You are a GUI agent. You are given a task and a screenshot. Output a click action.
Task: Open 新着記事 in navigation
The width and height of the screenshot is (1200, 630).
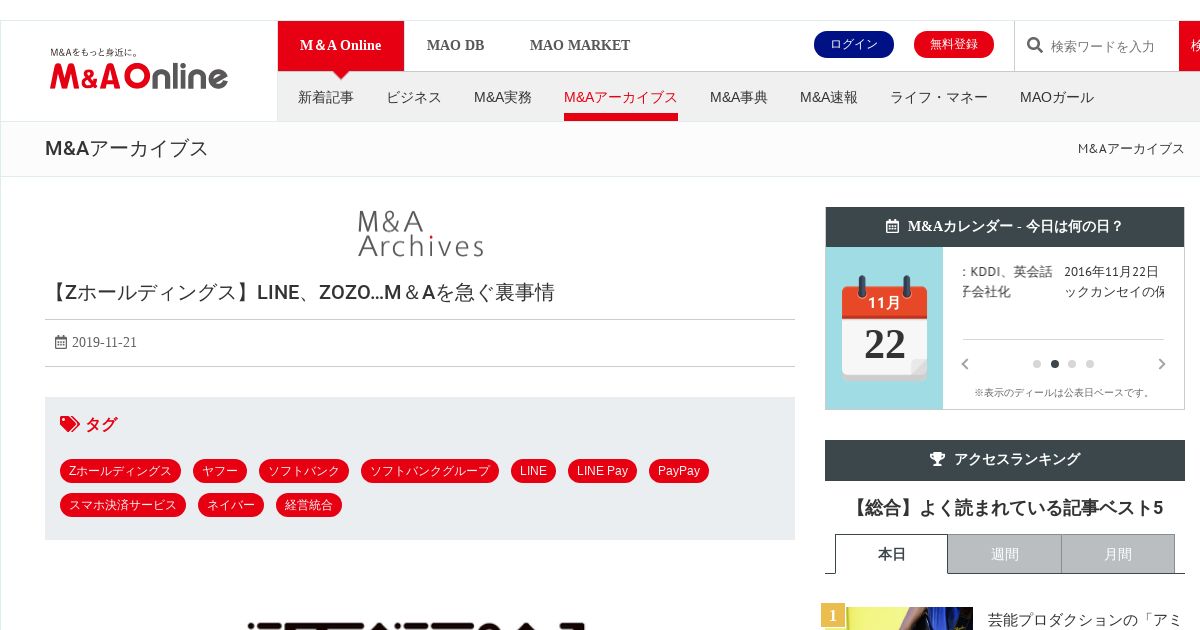[x=326, y=97]
